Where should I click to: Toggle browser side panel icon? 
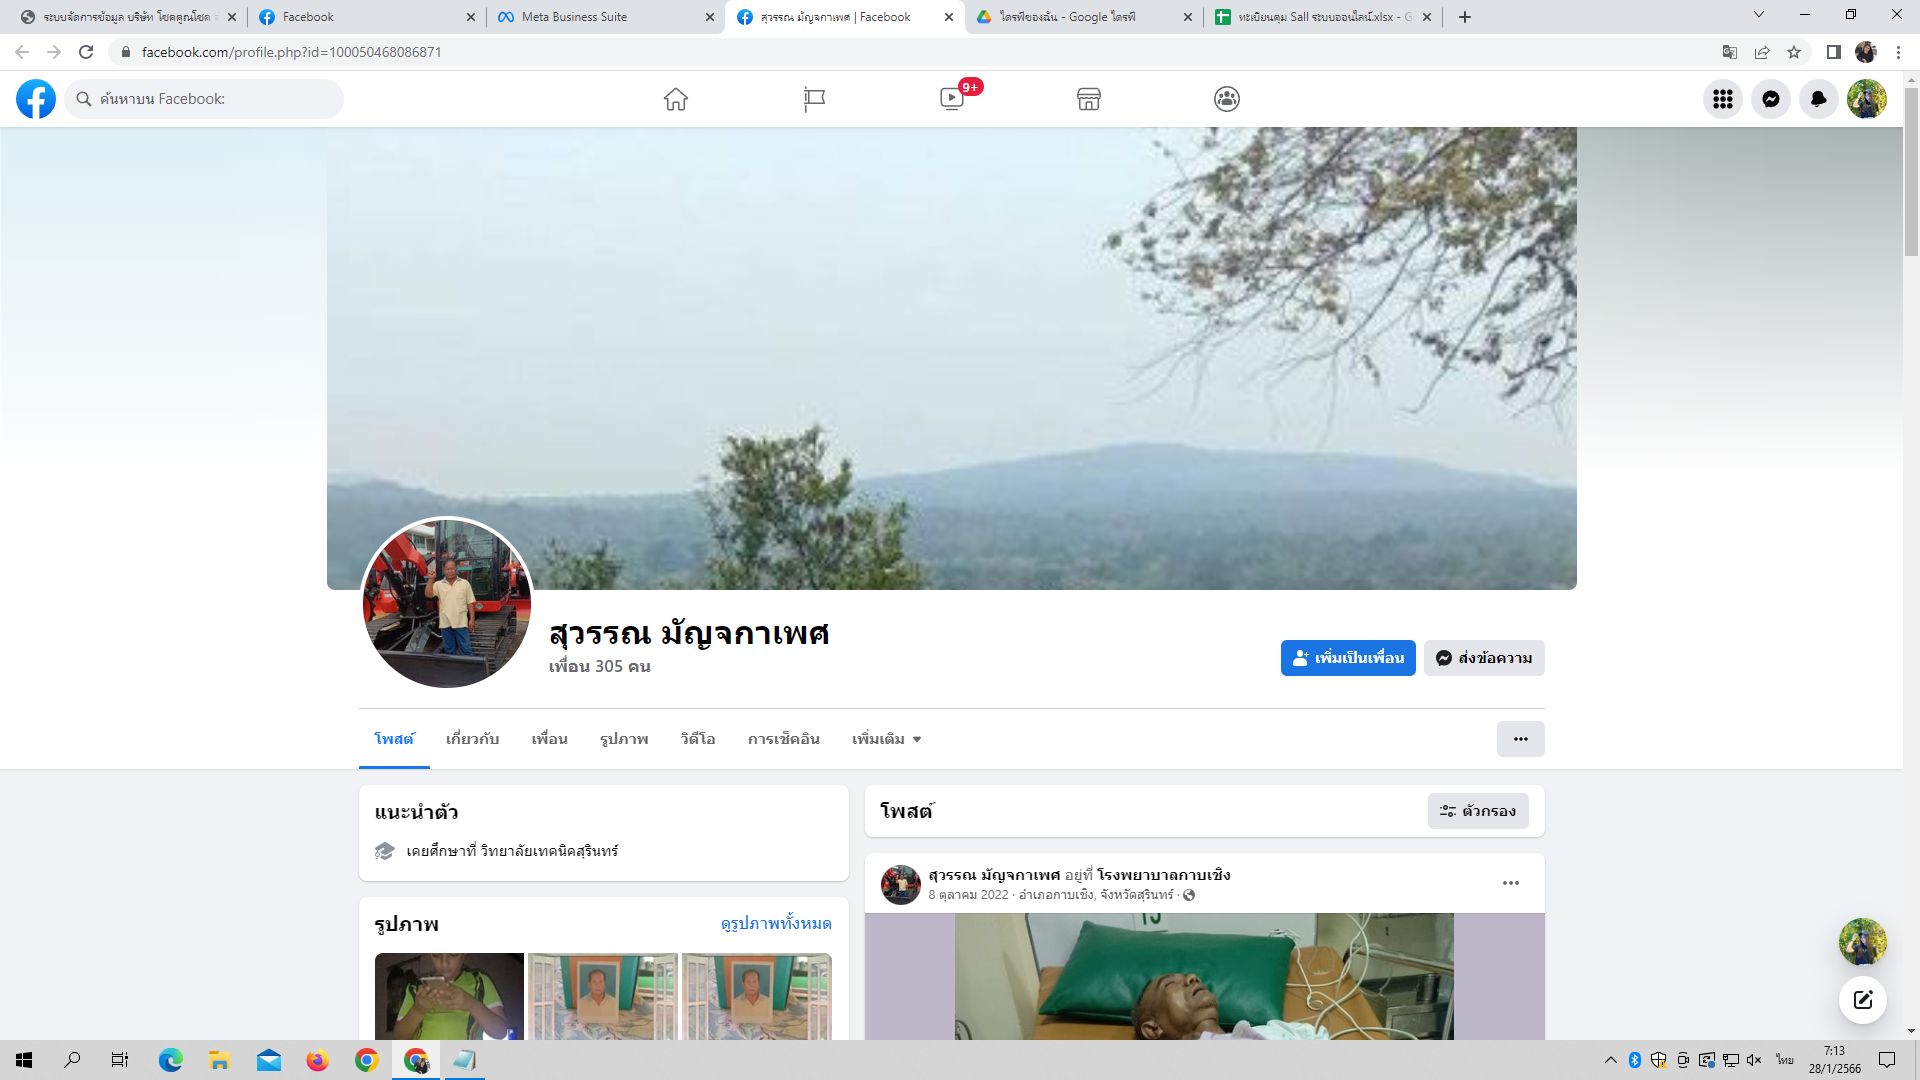pos(1834,52)
